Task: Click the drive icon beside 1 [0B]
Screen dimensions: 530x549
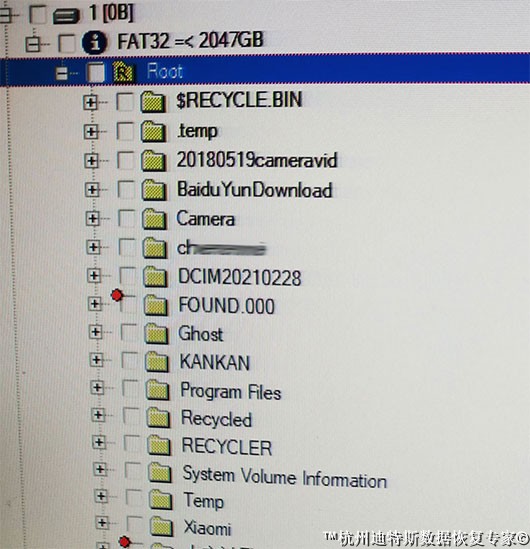Action: tap(66, 16)
